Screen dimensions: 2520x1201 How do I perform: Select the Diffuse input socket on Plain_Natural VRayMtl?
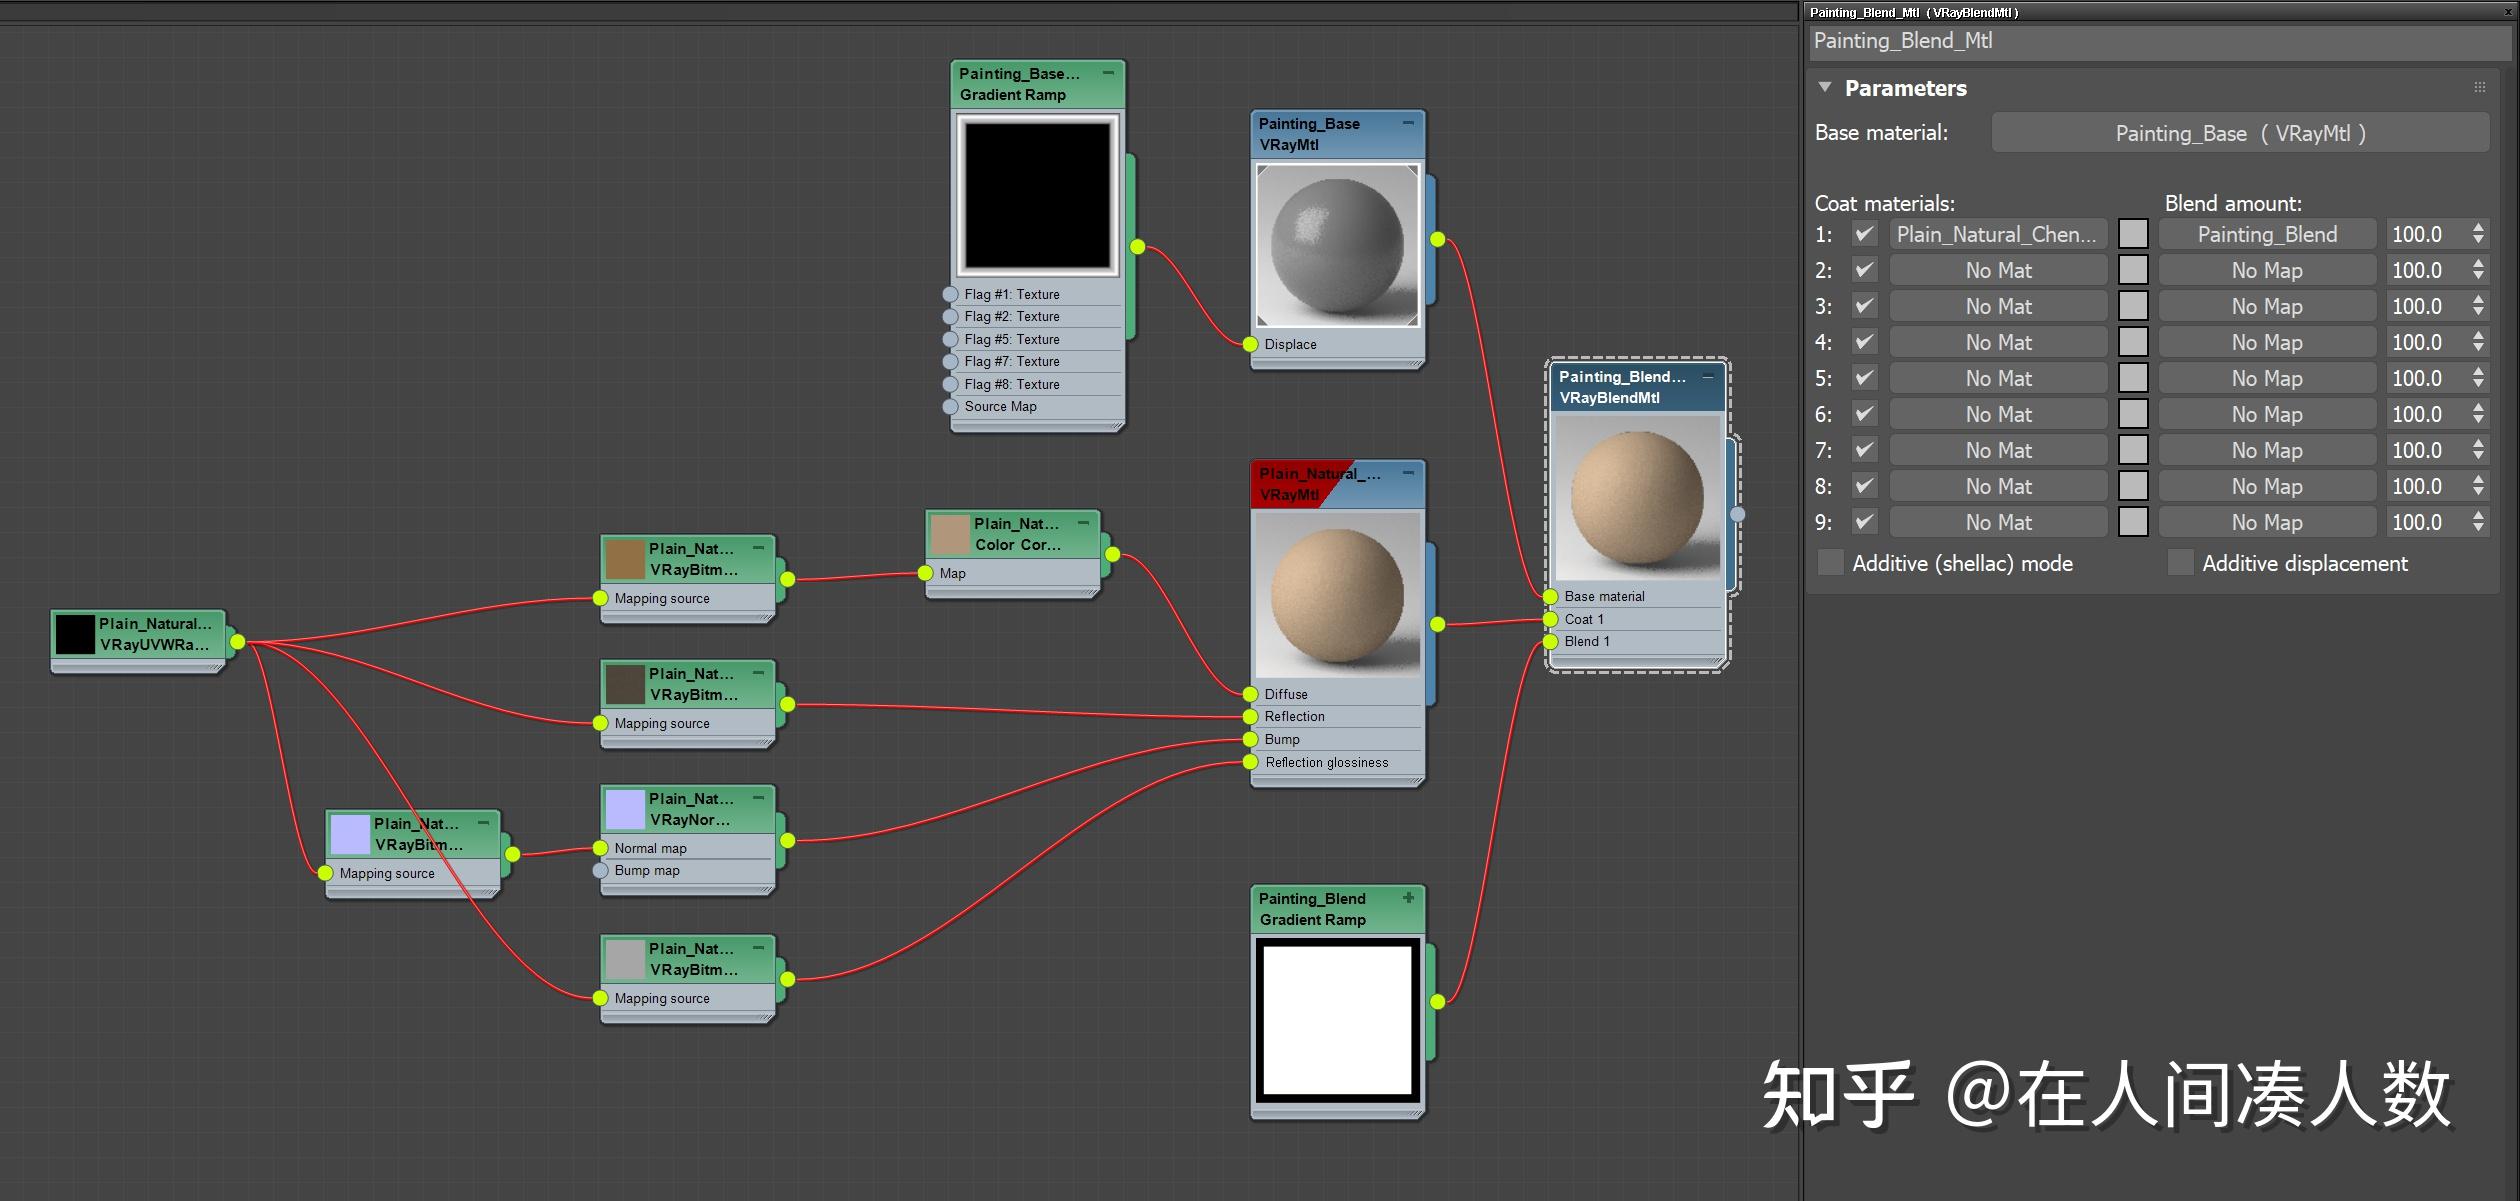[x=1250, y=694]
